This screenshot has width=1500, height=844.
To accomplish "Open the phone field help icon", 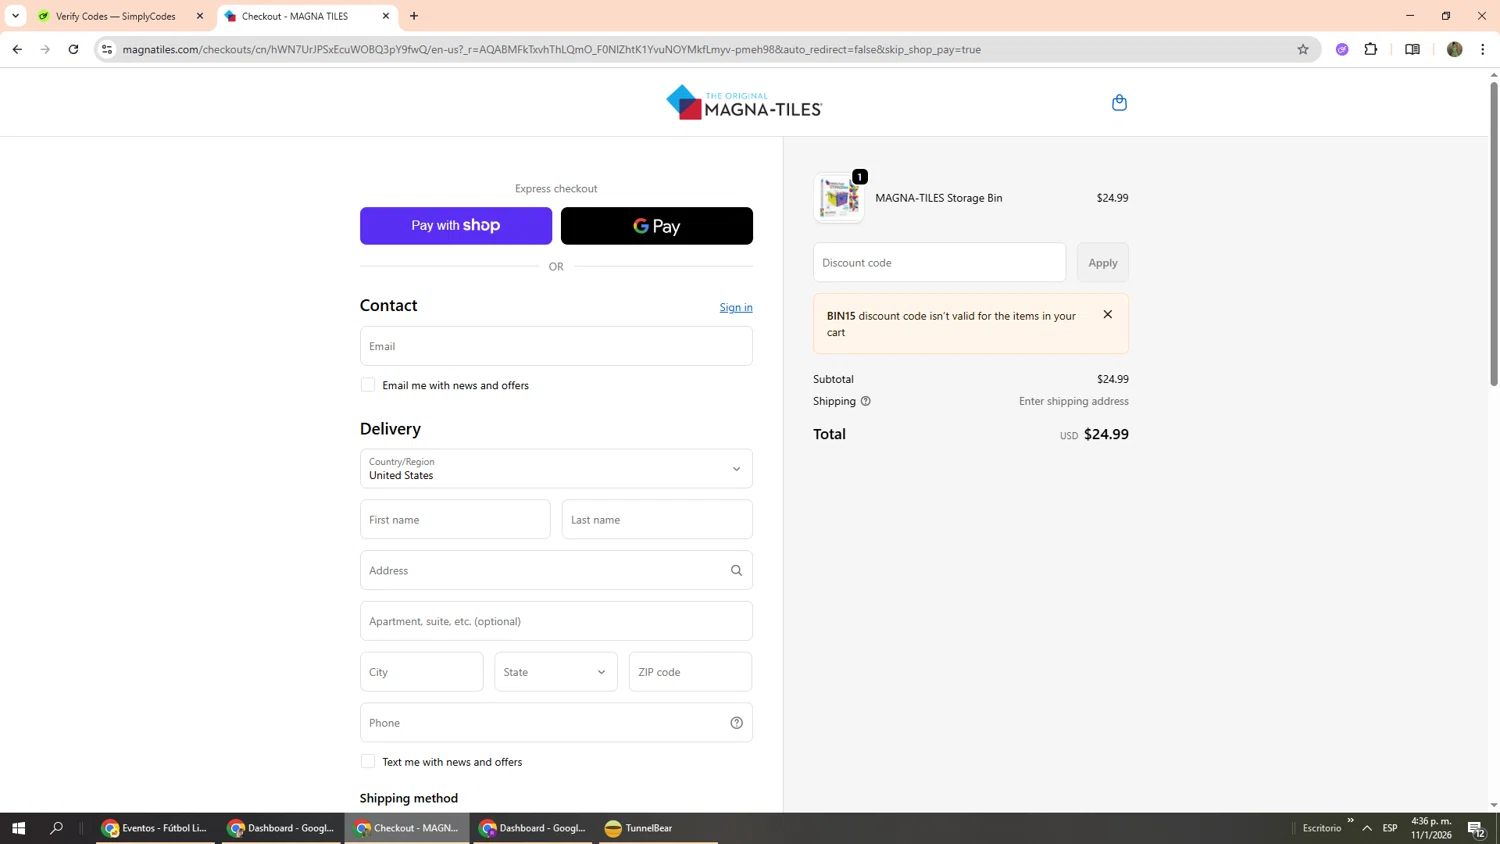I will [x=736, y=723].
